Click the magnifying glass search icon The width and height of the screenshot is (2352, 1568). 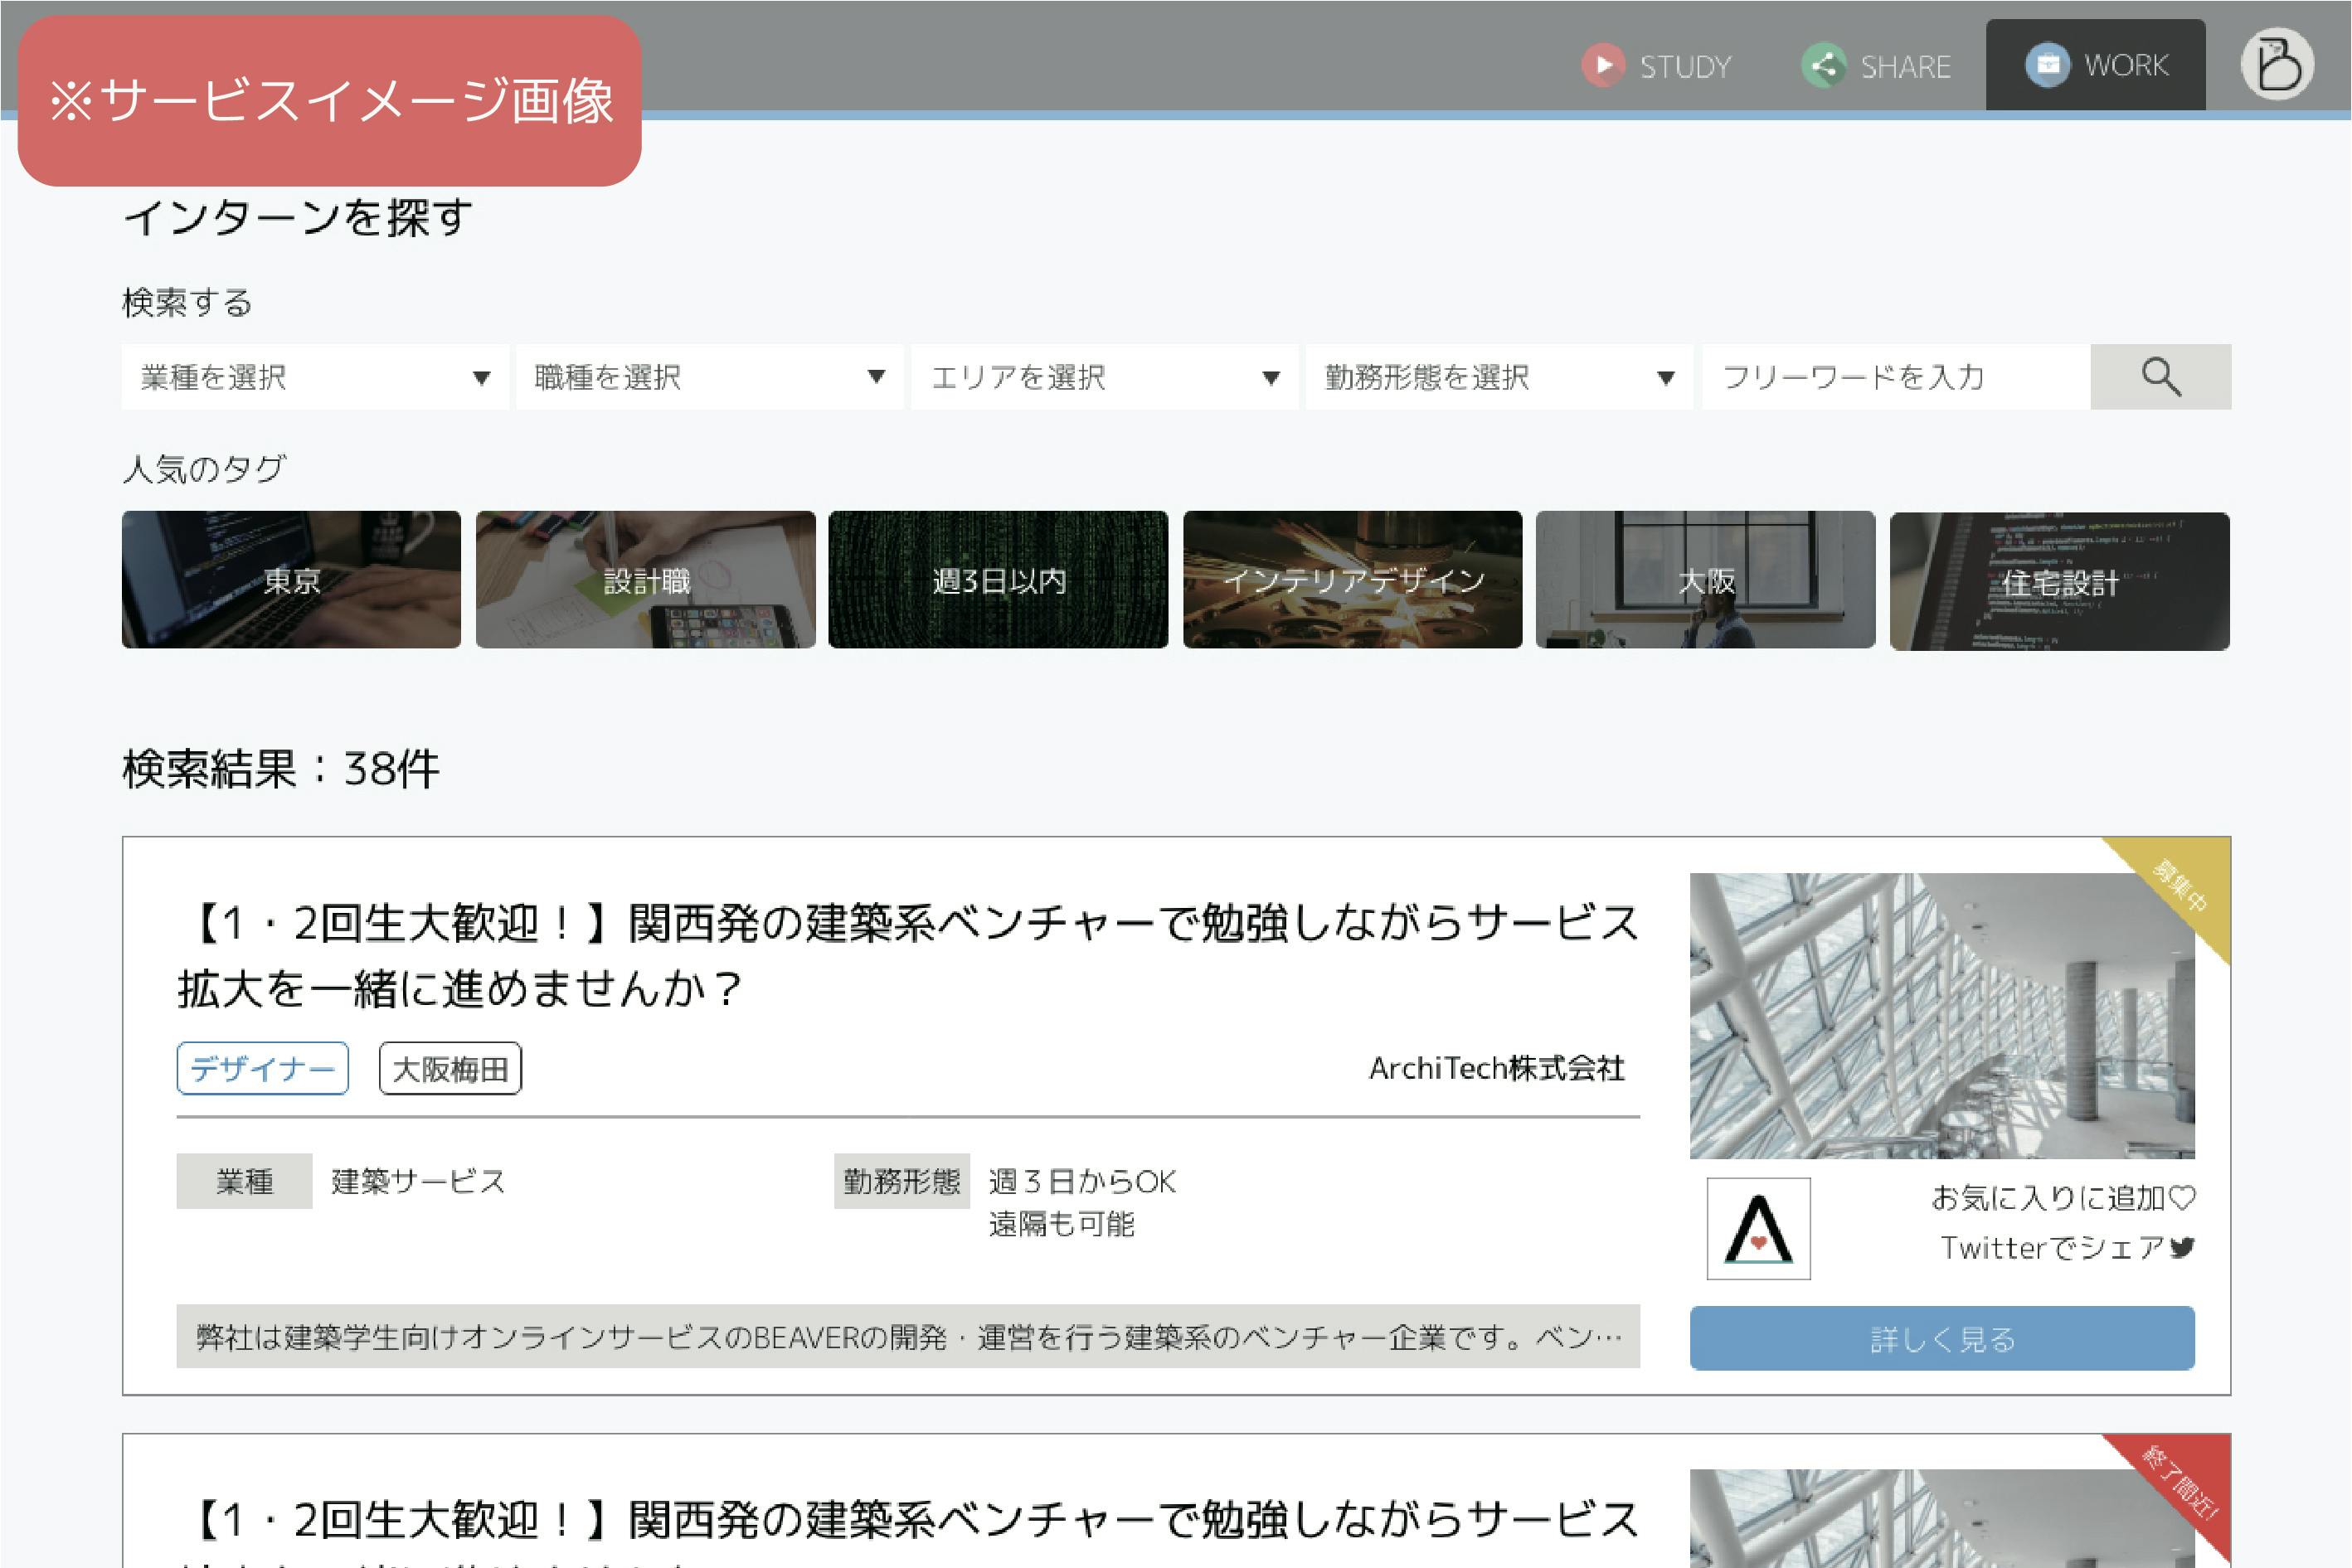coord(2160,377)
